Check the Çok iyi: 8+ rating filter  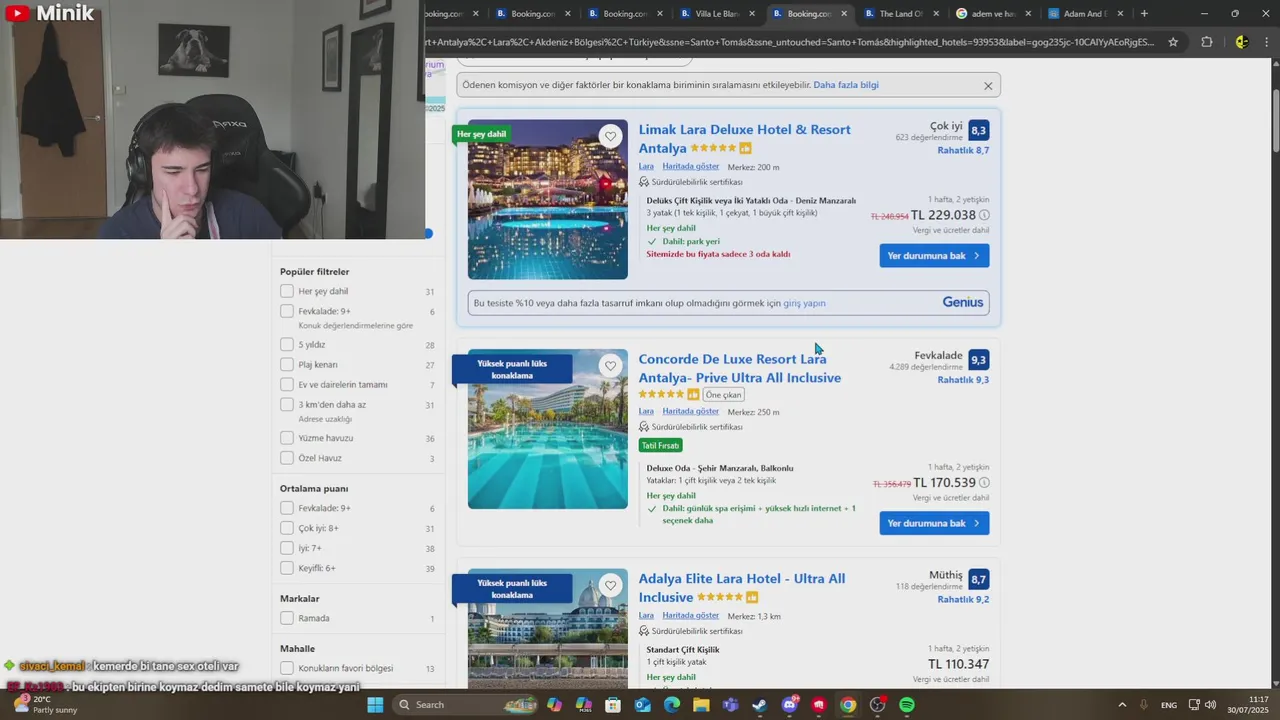287,528
